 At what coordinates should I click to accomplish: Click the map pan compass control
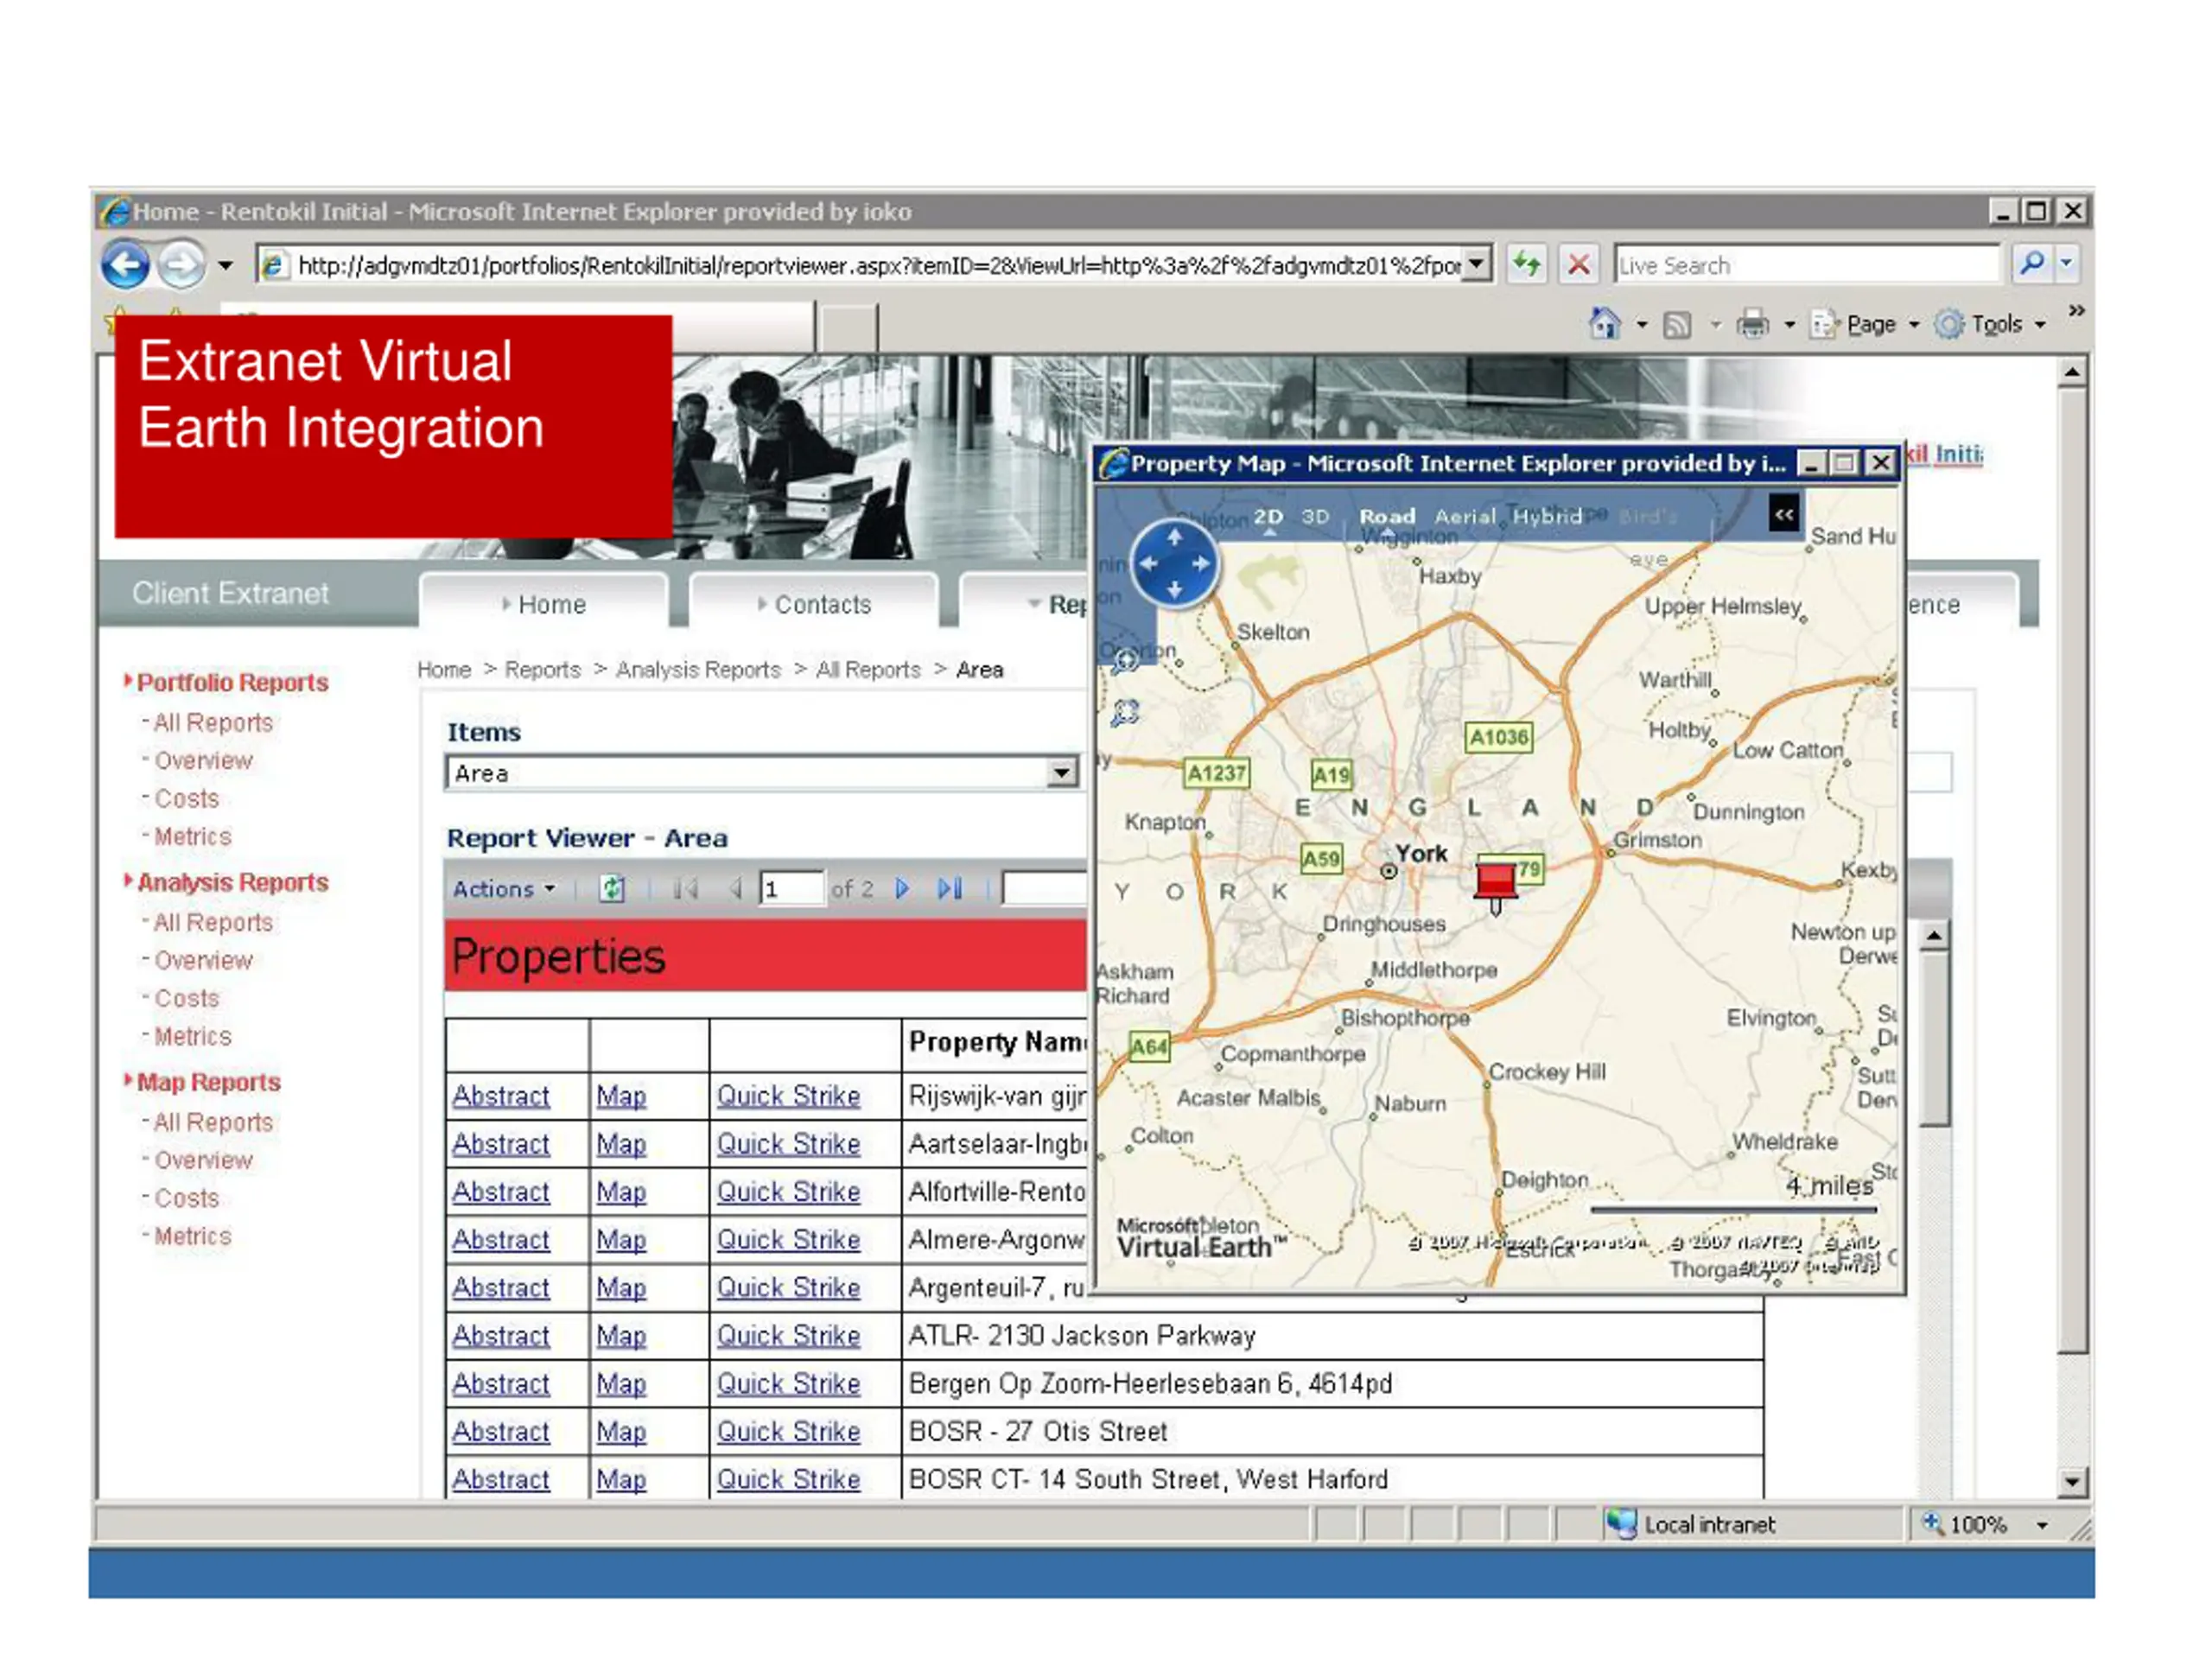(x=1174, y=563)
